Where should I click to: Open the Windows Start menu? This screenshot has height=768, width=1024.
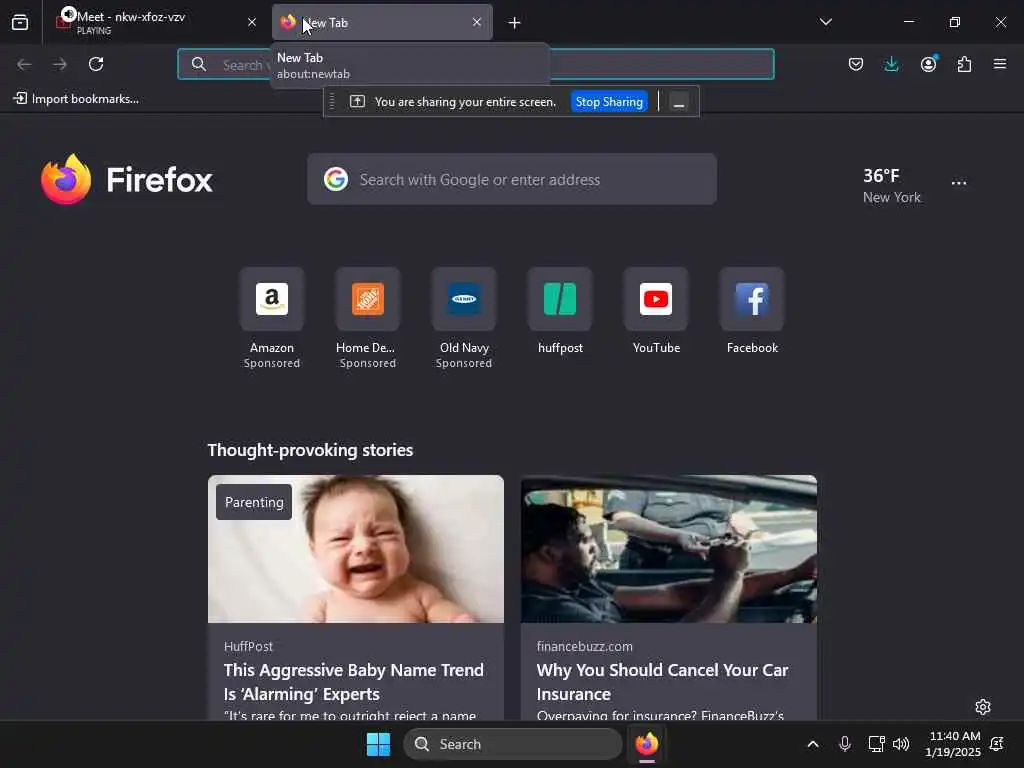(x=378, y=744)
